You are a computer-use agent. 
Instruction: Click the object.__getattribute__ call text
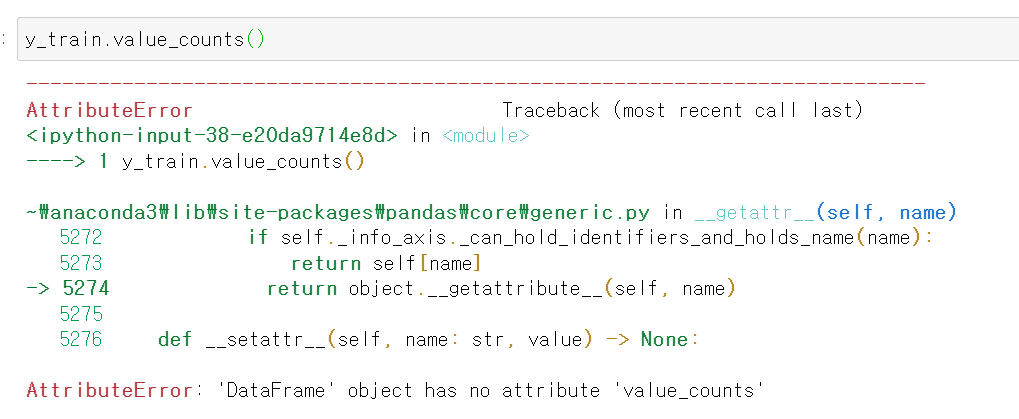(x=476, y=288)
